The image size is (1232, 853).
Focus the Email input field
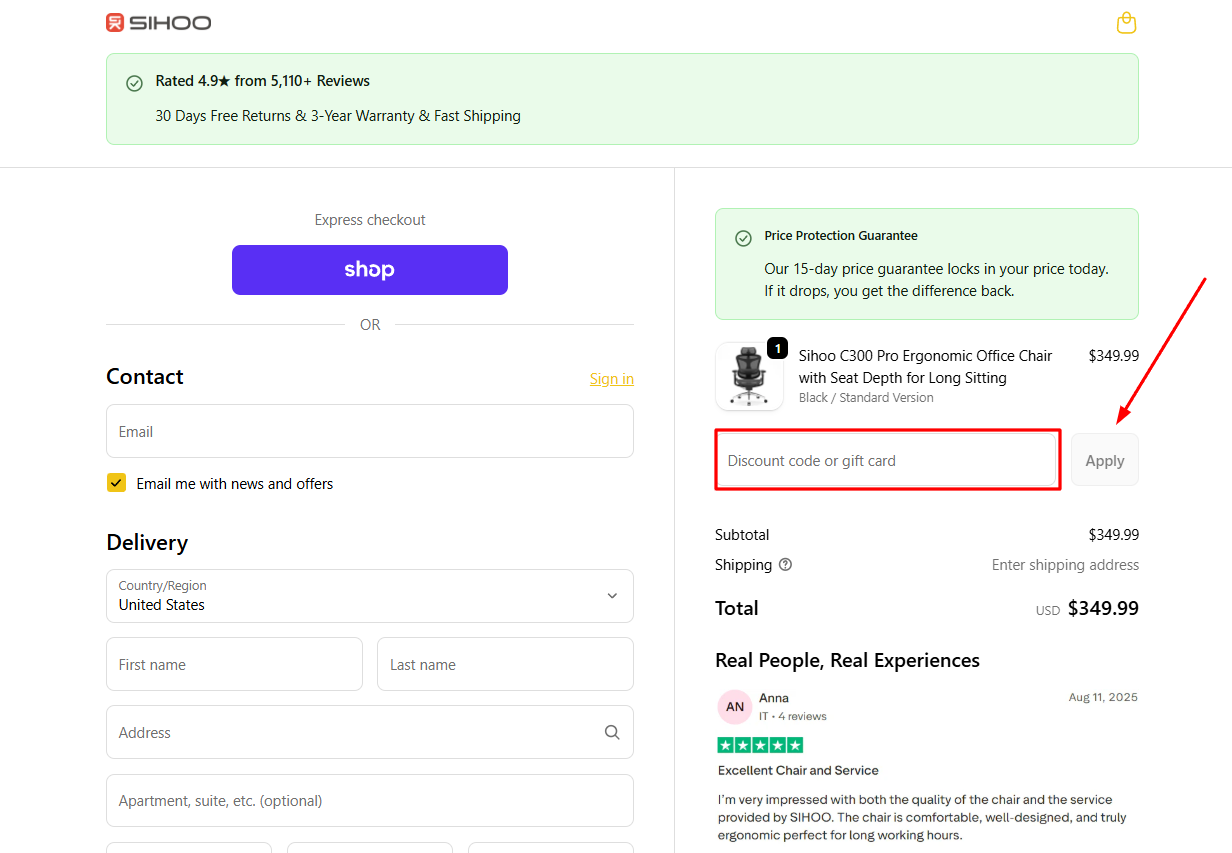(370, 431)
